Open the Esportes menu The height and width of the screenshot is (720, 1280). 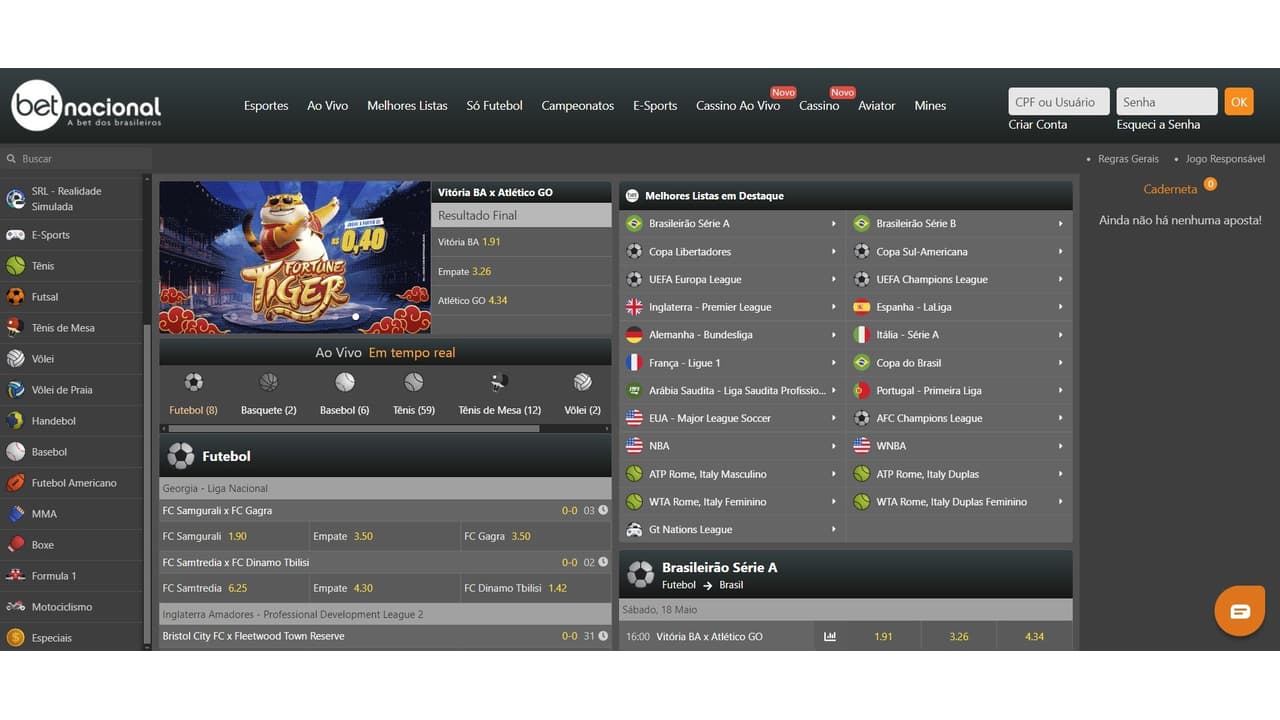(x=266, y=106)
